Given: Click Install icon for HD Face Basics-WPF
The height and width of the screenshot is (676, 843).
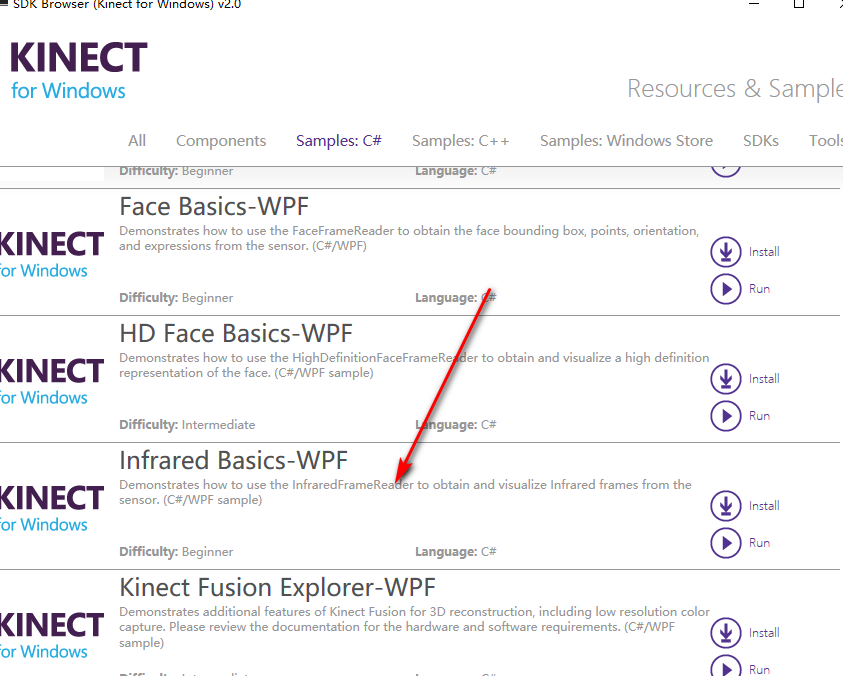Looking at the screenshot, I should coord(726,379).
